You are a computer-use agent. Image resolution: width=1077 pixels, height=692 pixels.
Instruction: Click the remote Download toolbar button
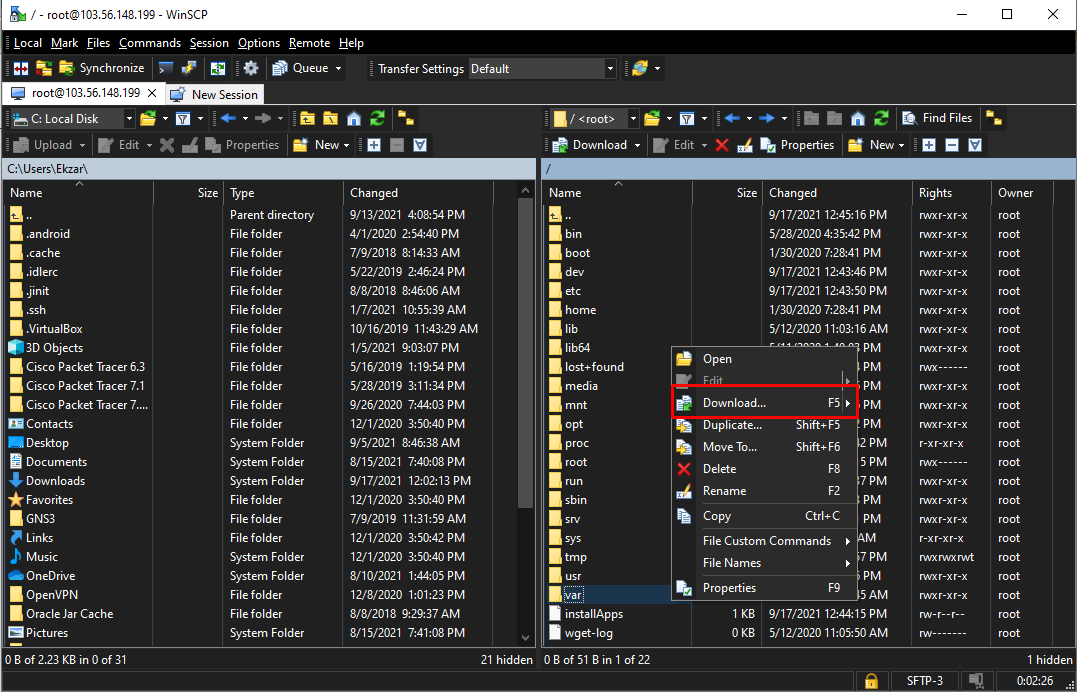[x=590, y=145]
